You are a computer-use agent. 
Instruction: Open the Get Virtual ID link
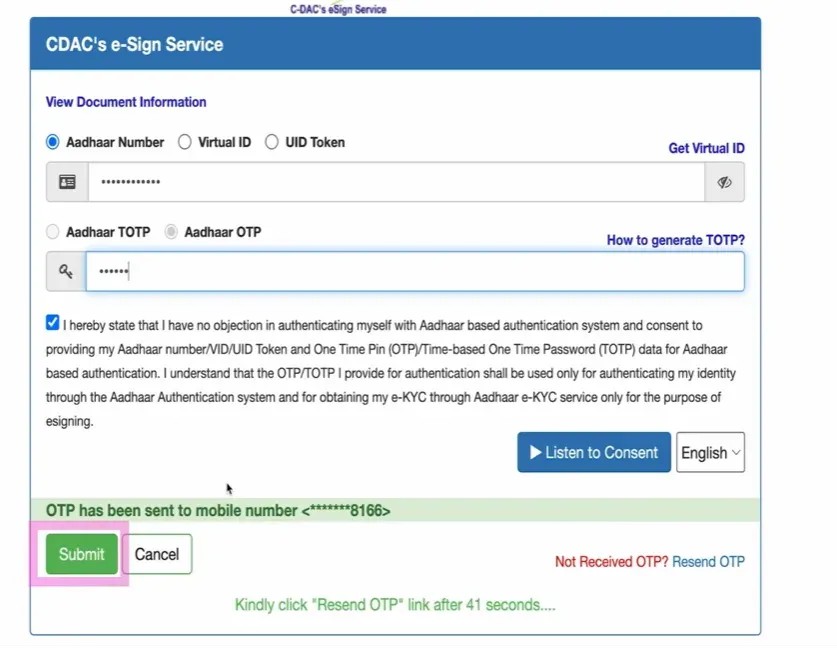pos(706,148)
